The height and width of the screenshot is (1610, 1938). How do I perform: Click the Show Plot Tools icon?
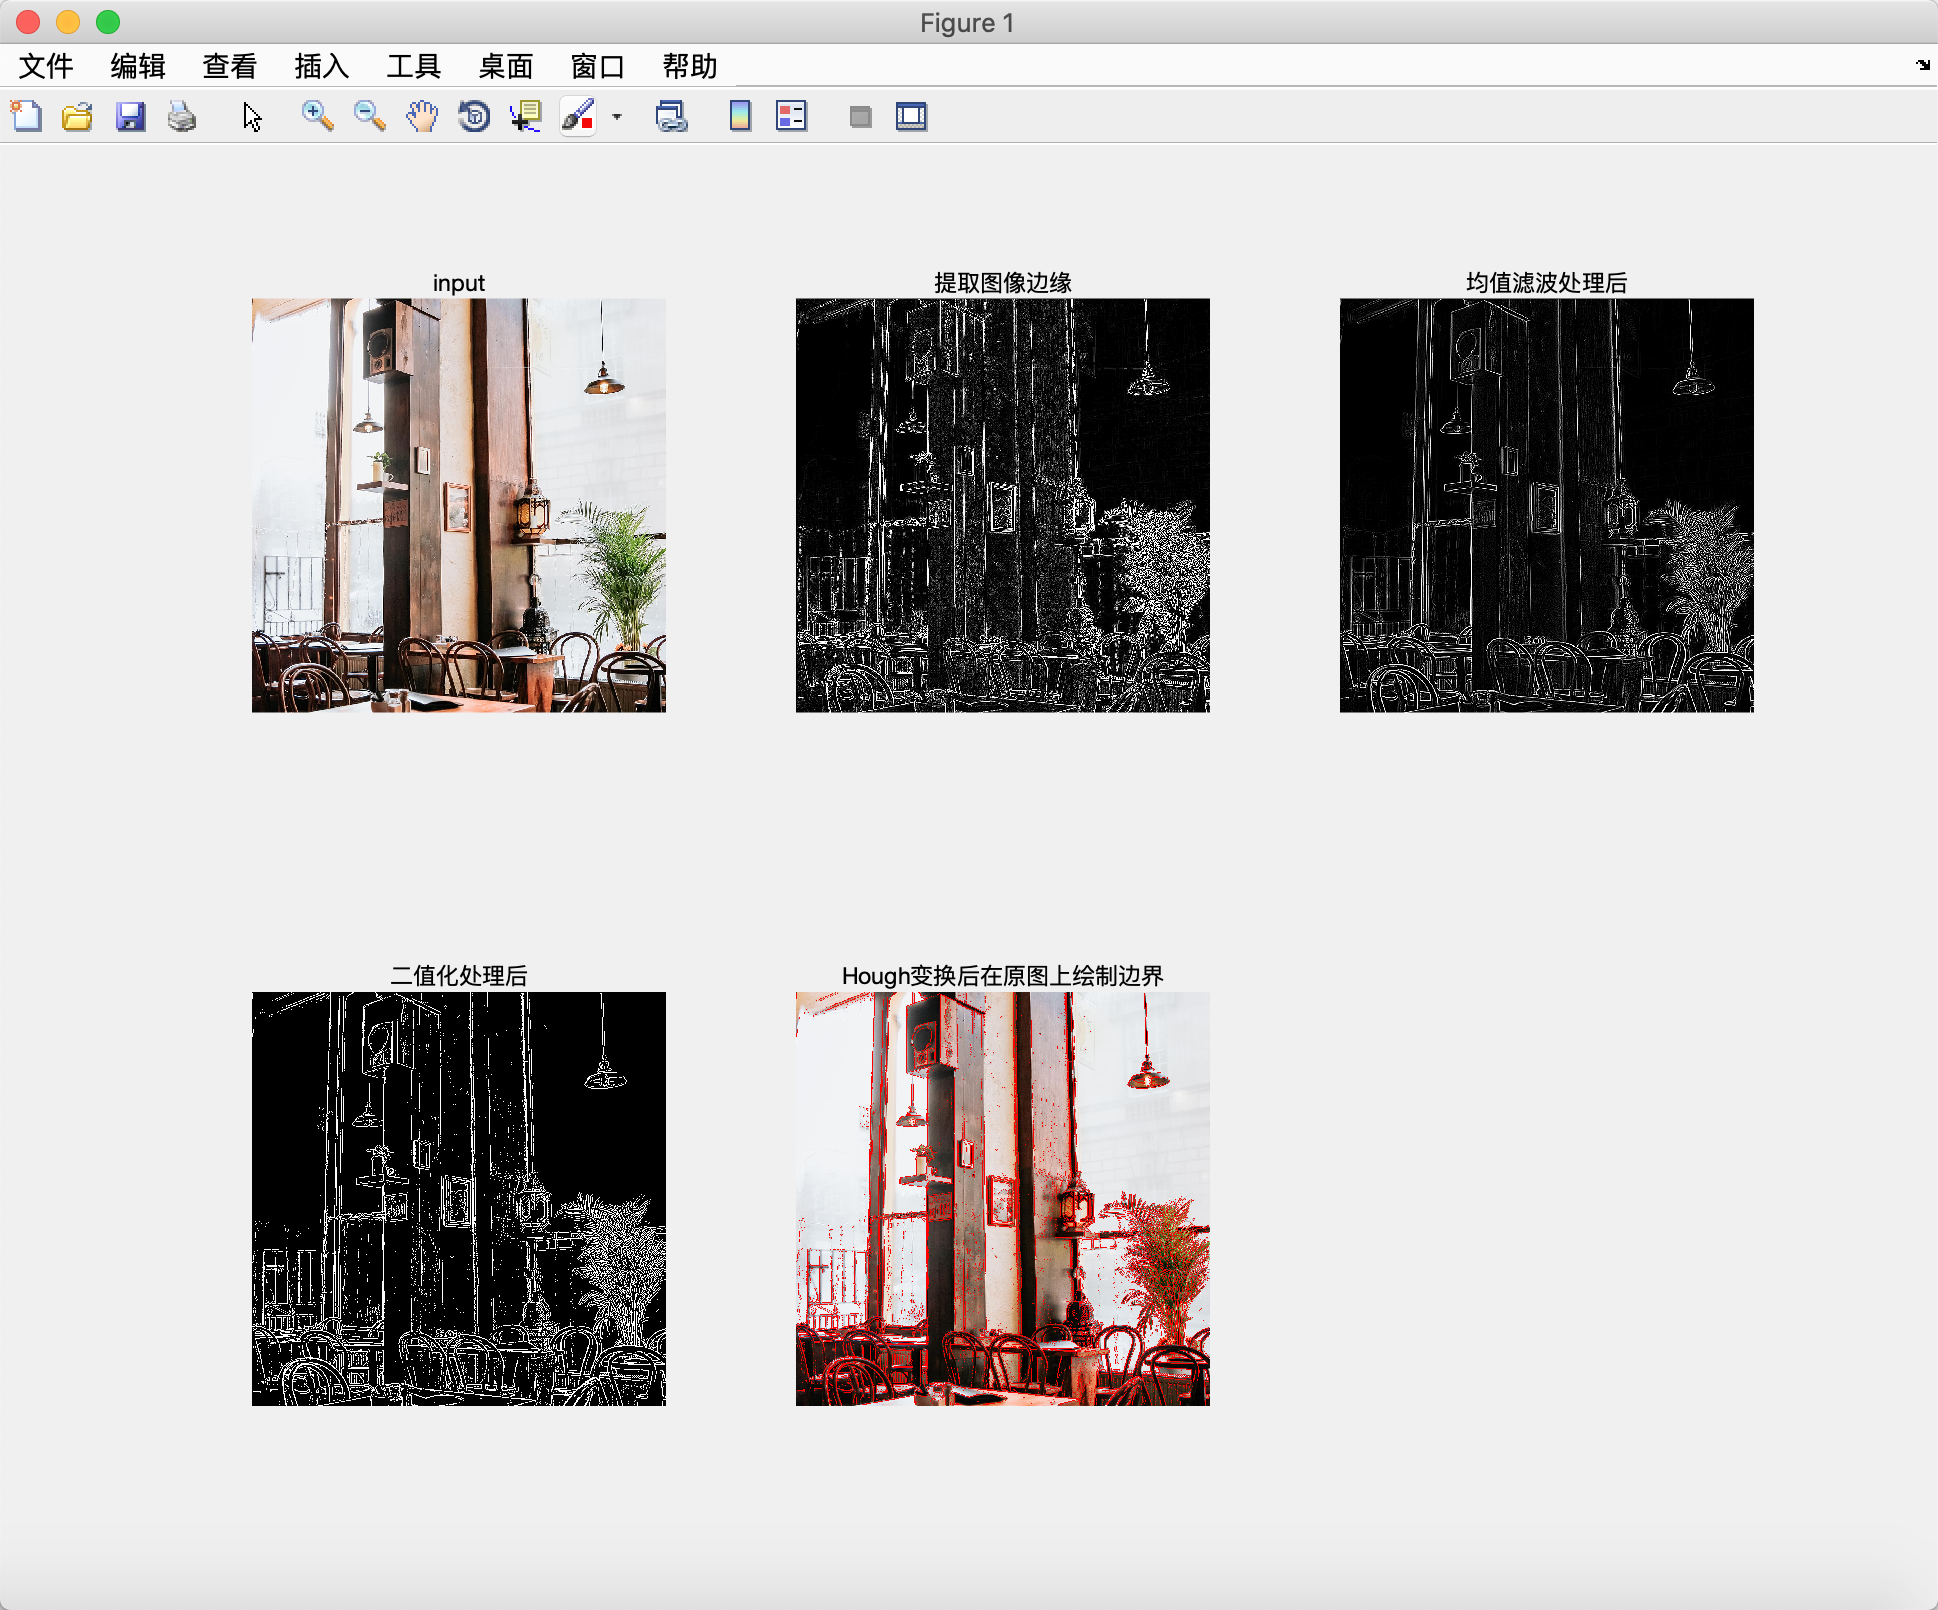tap(911, 117)
